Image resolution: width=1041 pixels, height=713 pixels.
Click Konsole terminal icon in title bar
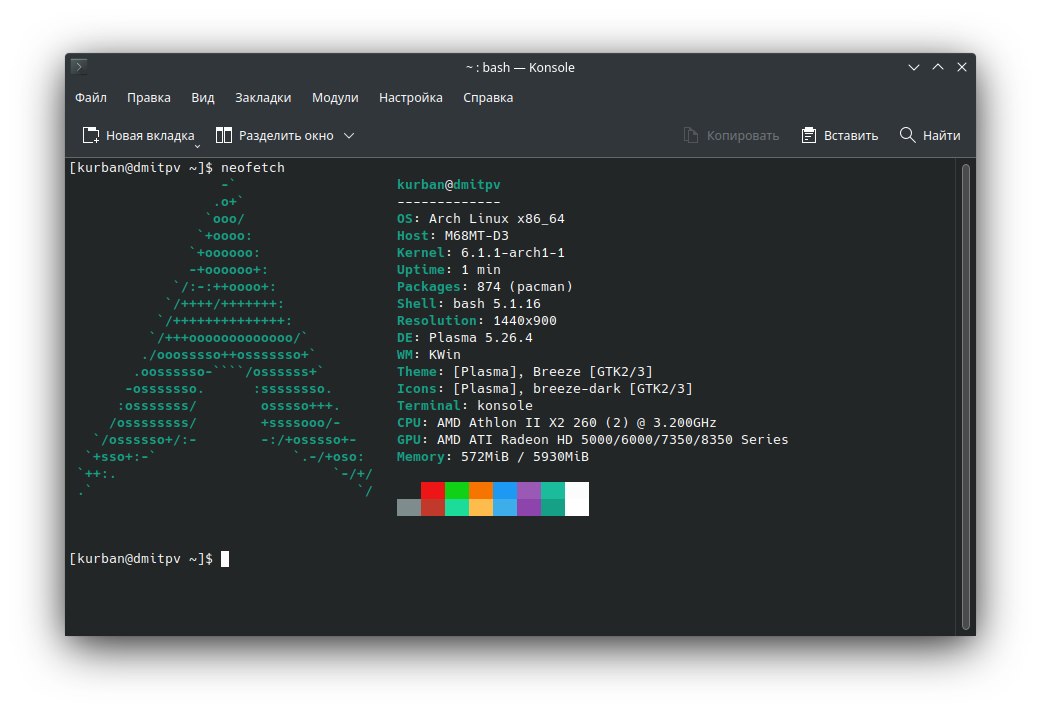pyautogui.click(x=79, y=66)
